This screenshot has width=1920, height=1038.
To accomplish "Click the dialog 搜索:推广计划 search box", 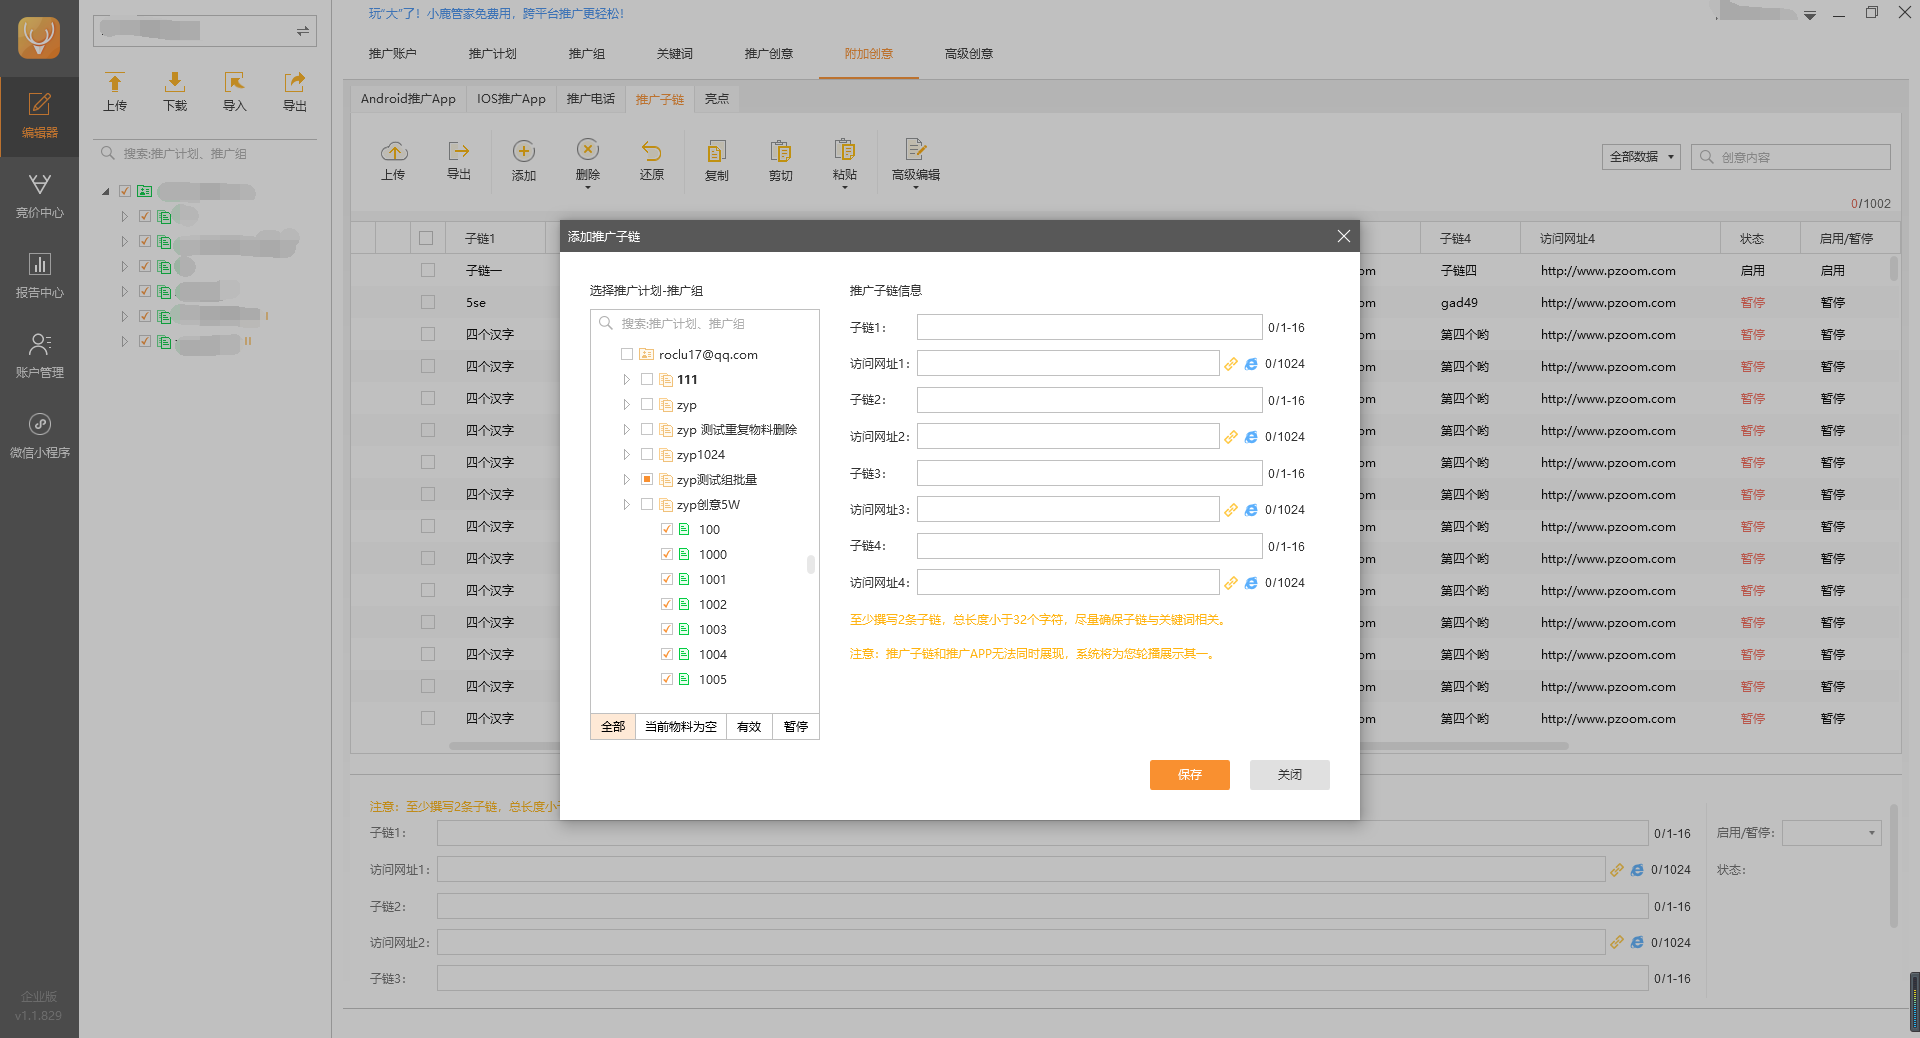I will click(705, 323).
